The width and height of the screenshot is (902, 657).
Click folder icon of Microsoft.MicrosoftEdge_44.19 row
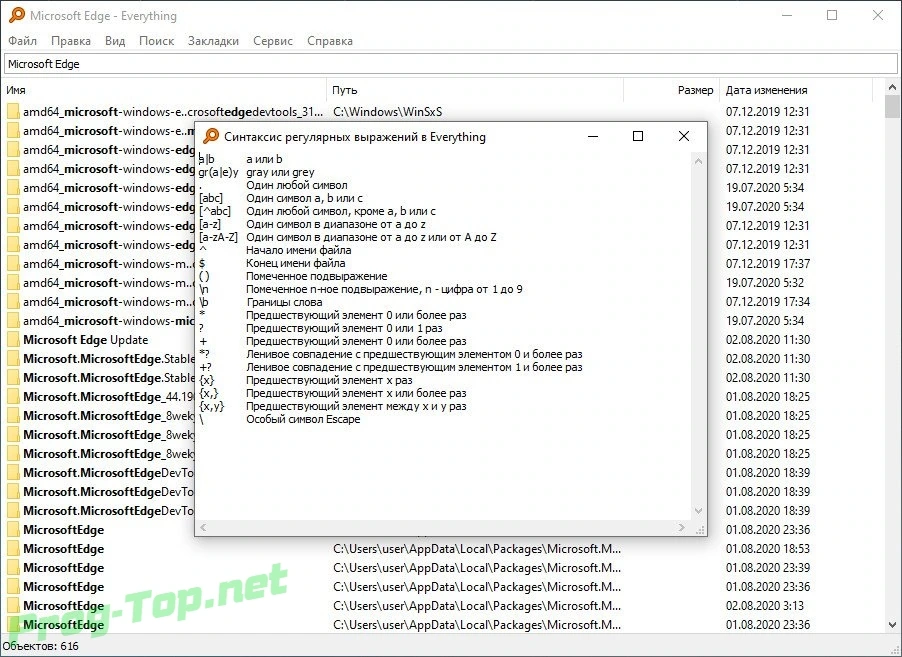point(13,396)
